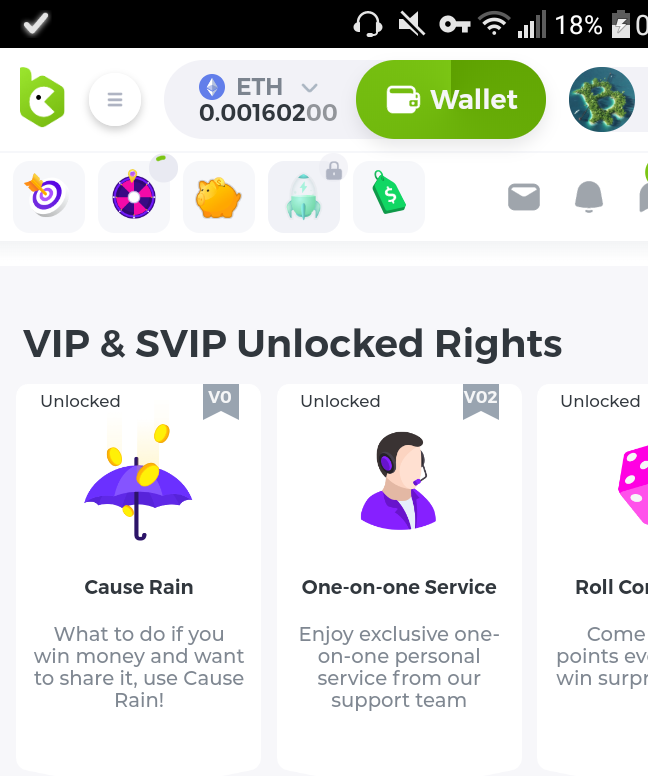Show notifications via bell icon
The image size is (648, 776).
589,197
